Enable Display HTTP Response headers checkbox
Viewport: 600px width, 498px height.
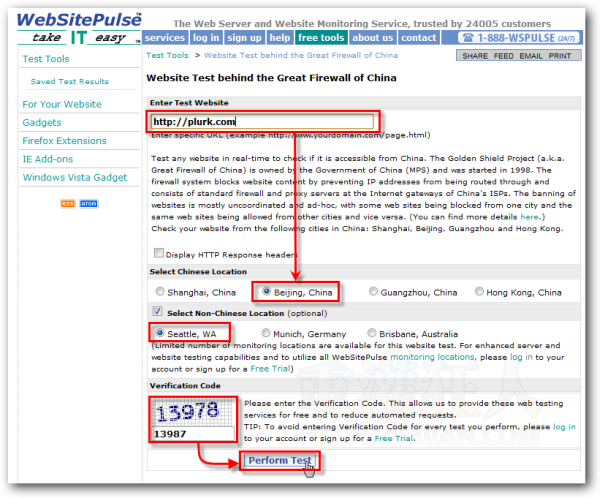(x=158, y=253)
